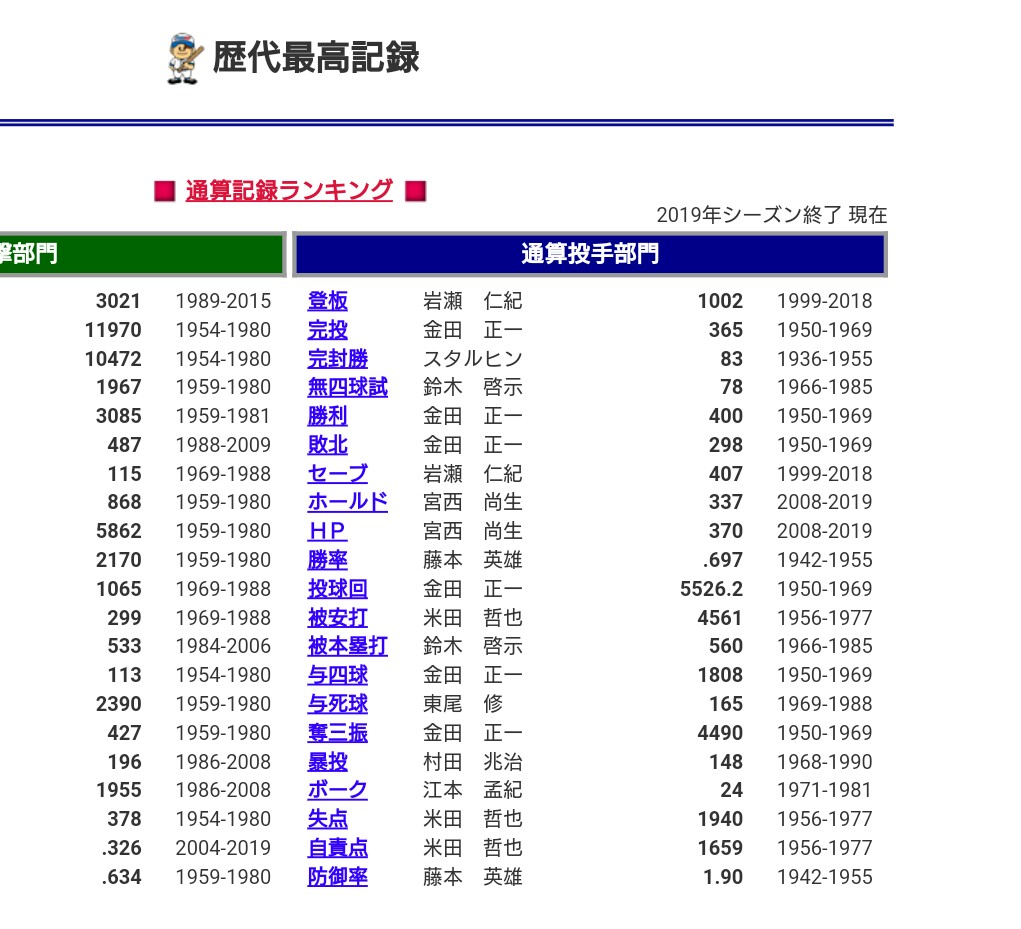1021x929 pixels.
Task: Open the 勝利 record link
Action: [x=328, y=415]
